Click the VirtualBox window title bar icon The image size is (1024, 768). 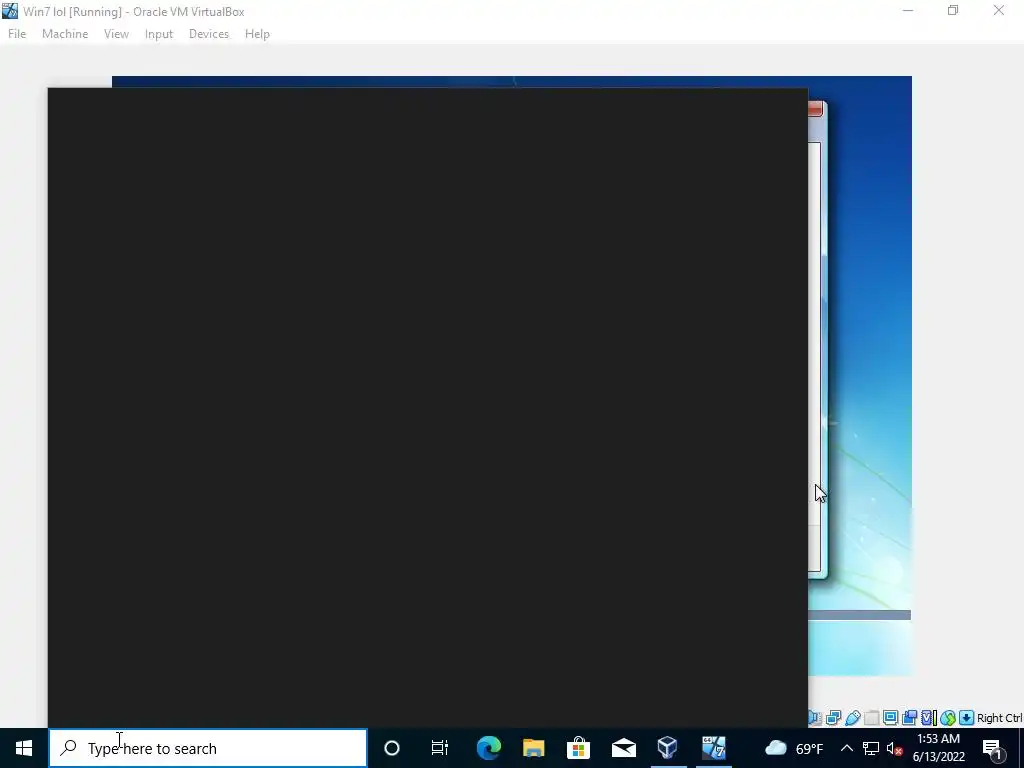pos(10,11)
